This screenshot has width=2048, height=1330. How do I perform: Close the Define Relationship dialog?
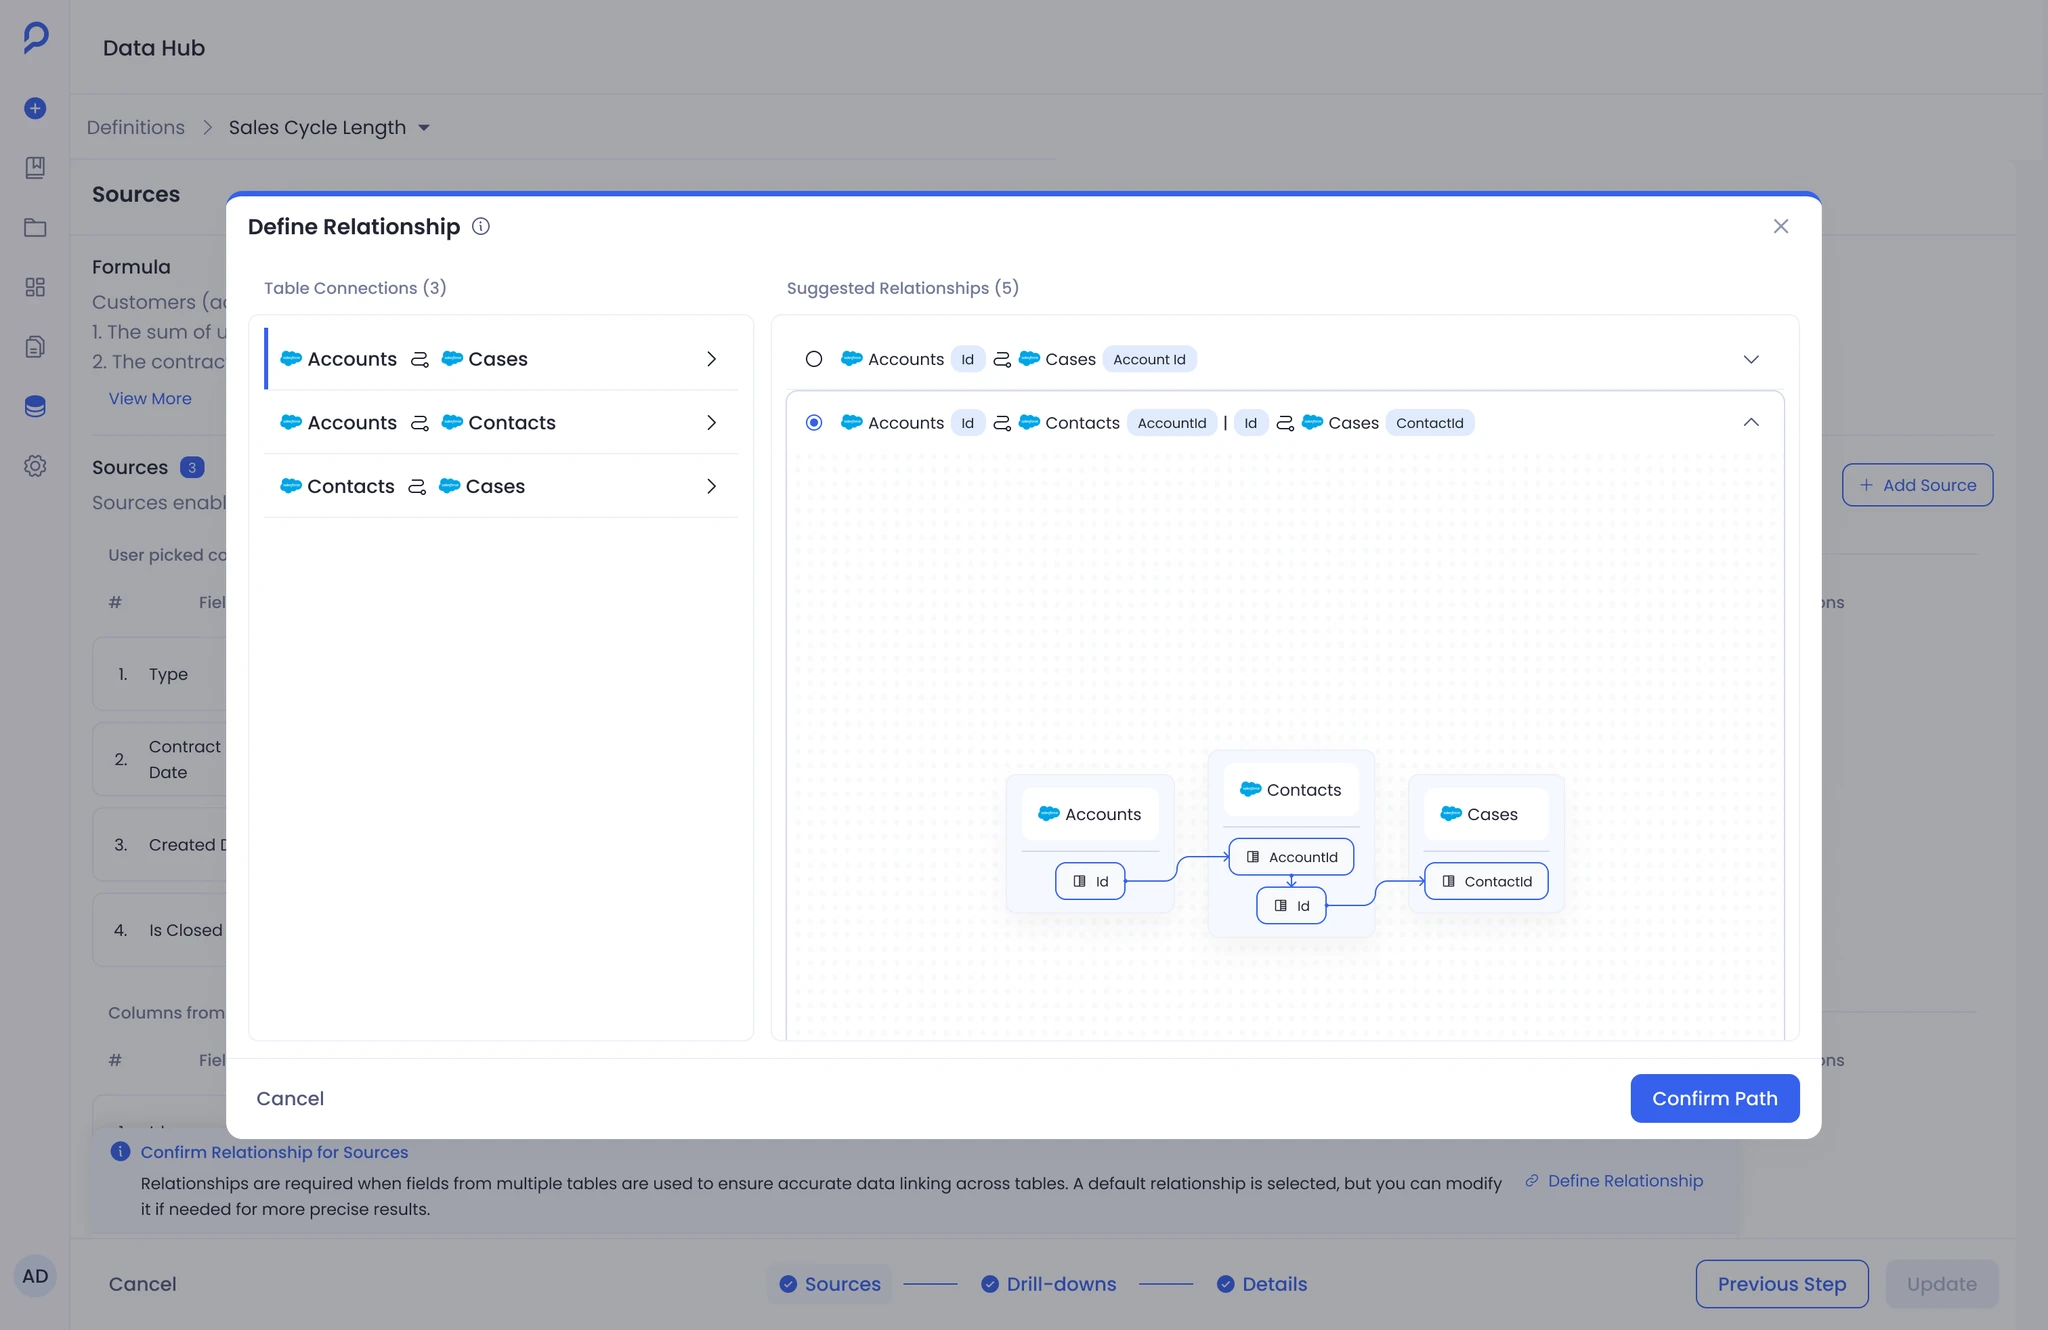(x=1781, y=226)
